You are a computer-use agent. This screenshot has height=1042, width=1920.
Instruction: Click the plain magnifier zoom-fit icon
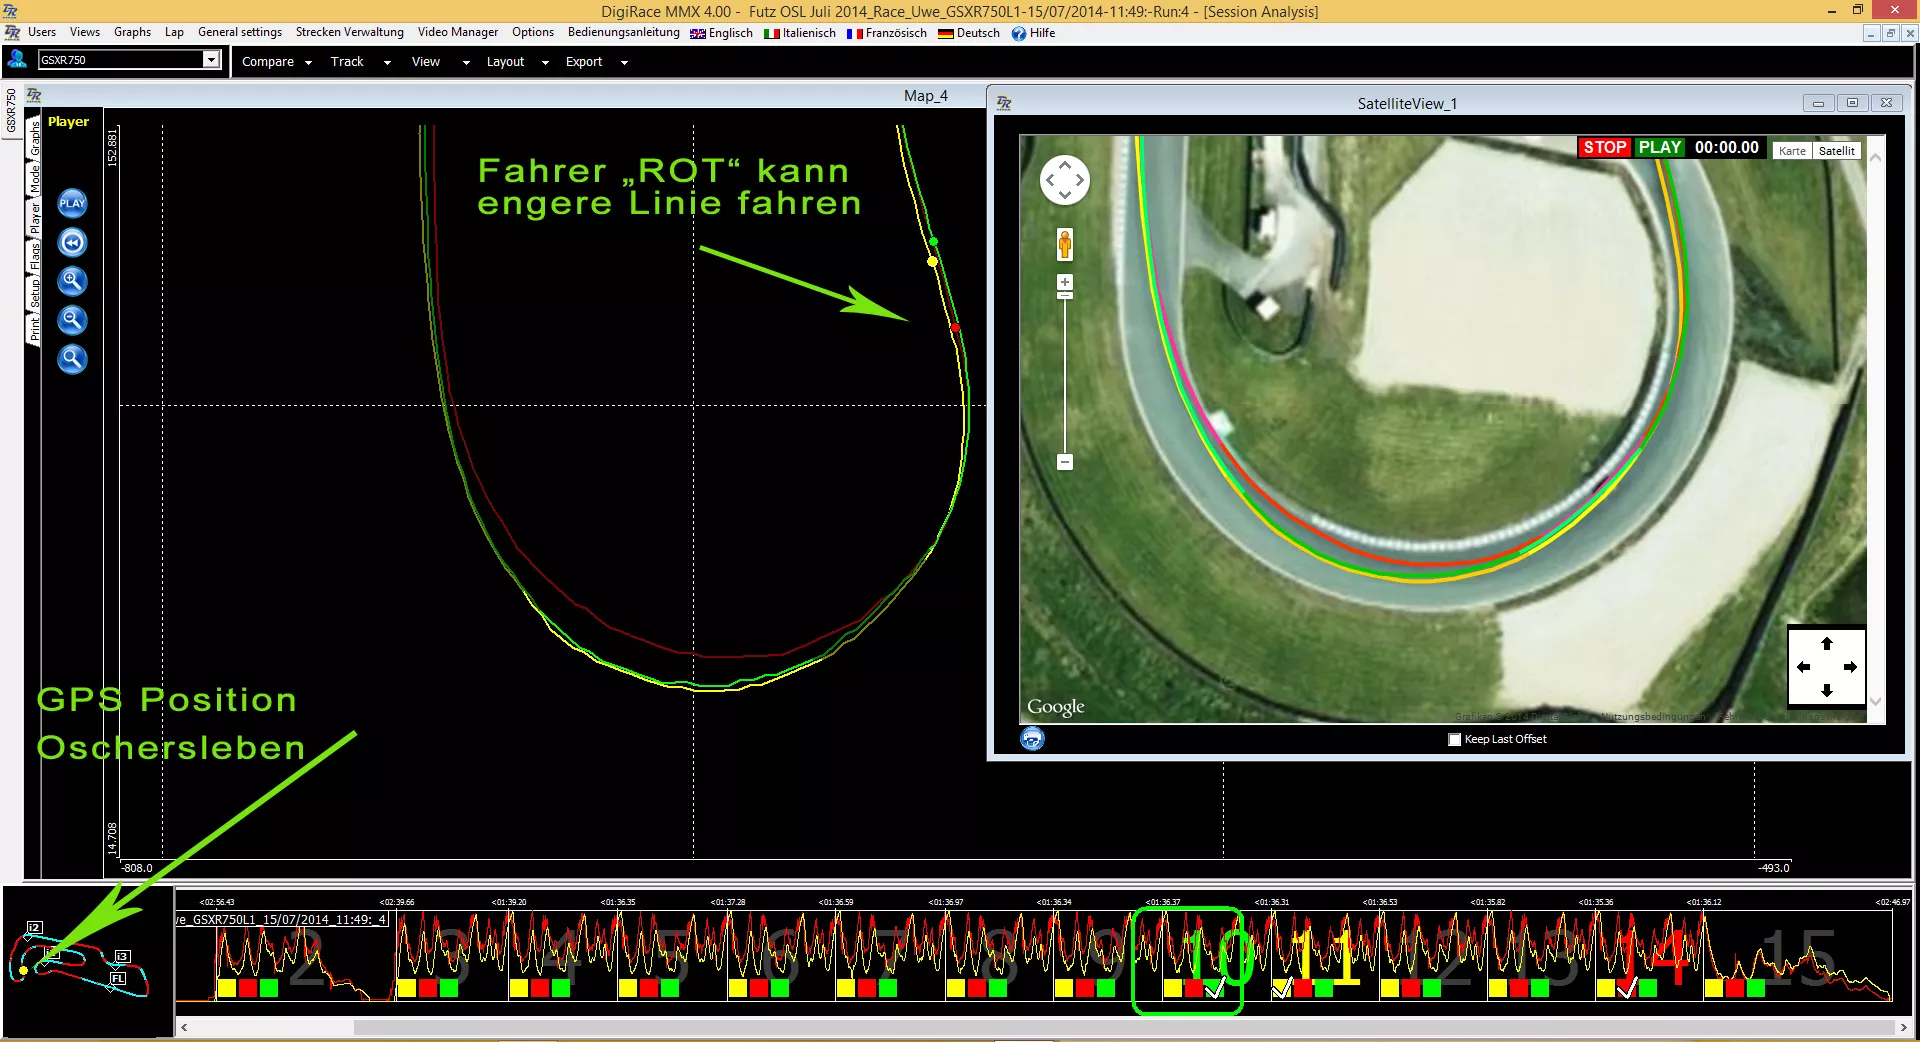(72, 359)
